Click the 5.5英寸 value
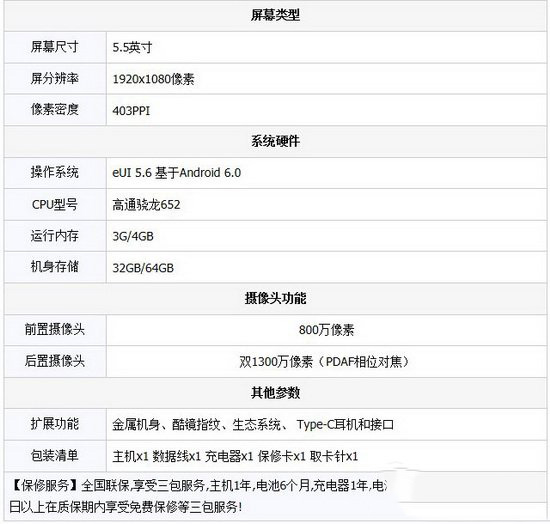This screenshot has height=524, width=550. [x=132, y=48]
